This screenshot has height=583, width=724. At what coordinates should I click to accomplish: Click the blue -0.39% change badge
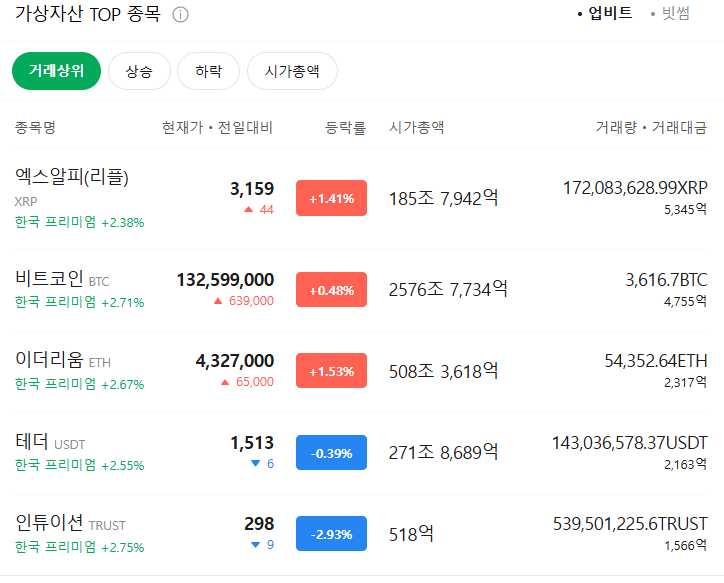coord(331,453)
